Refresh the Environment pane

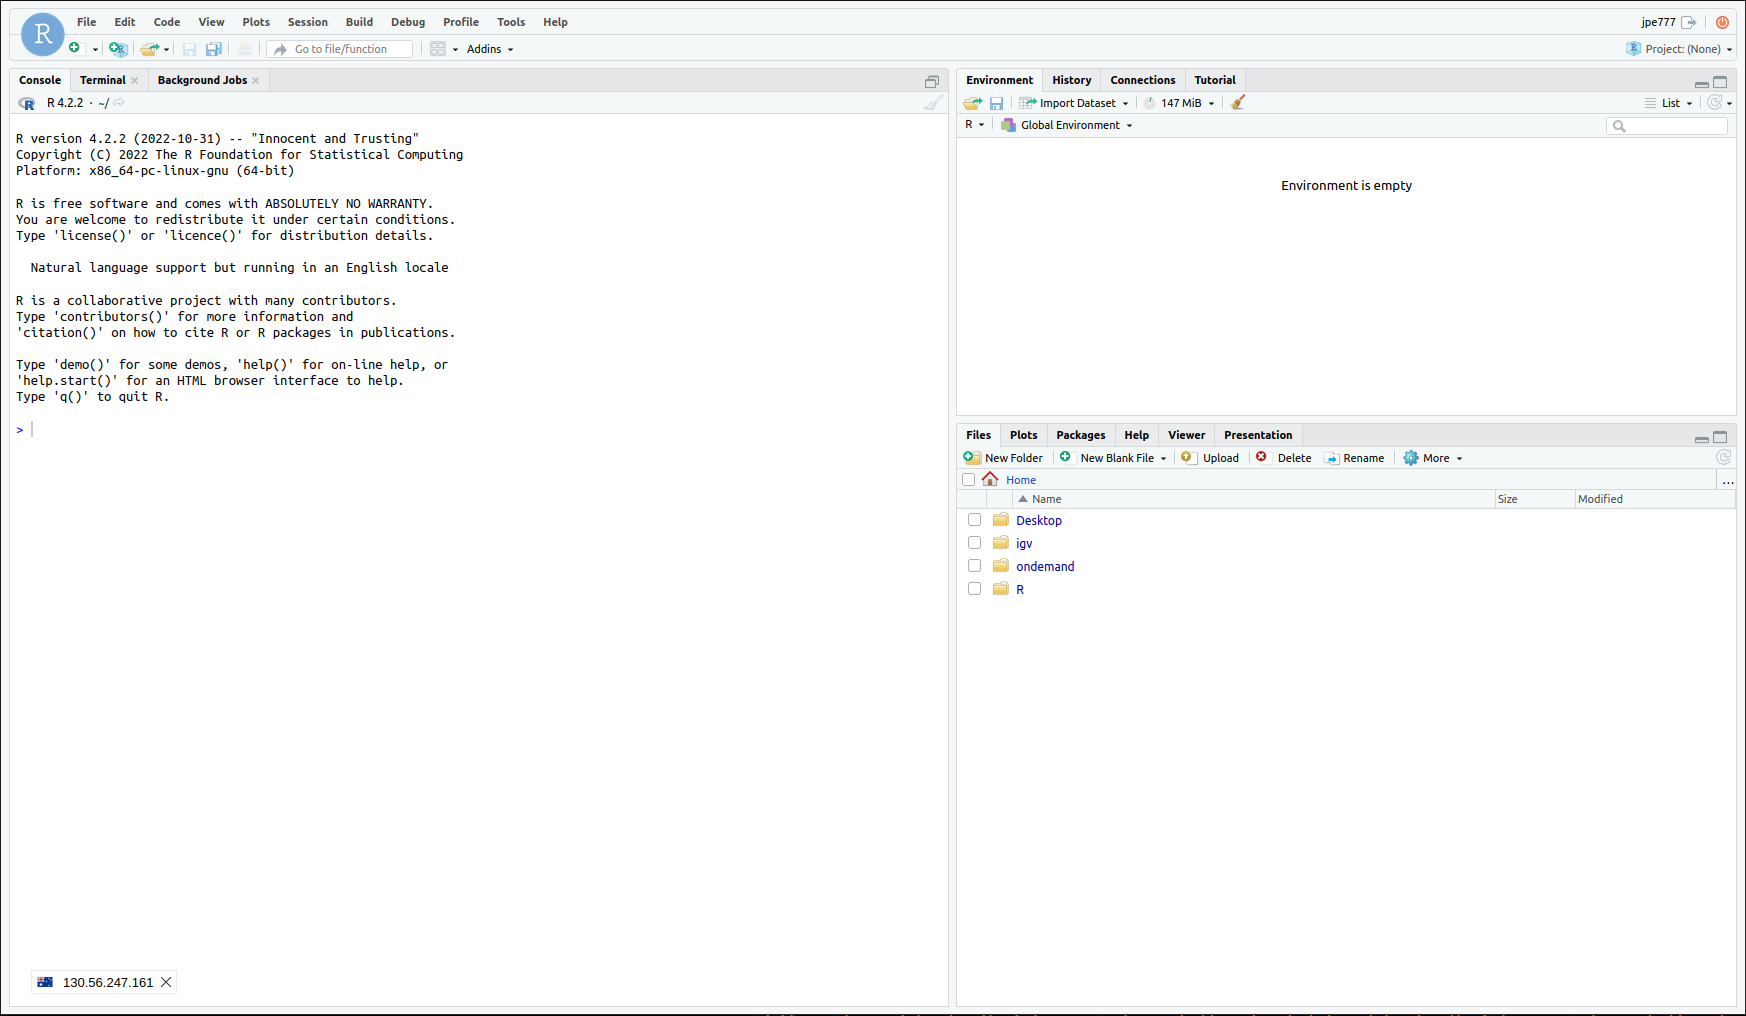pyautogui.click(x=1715, y=102)
